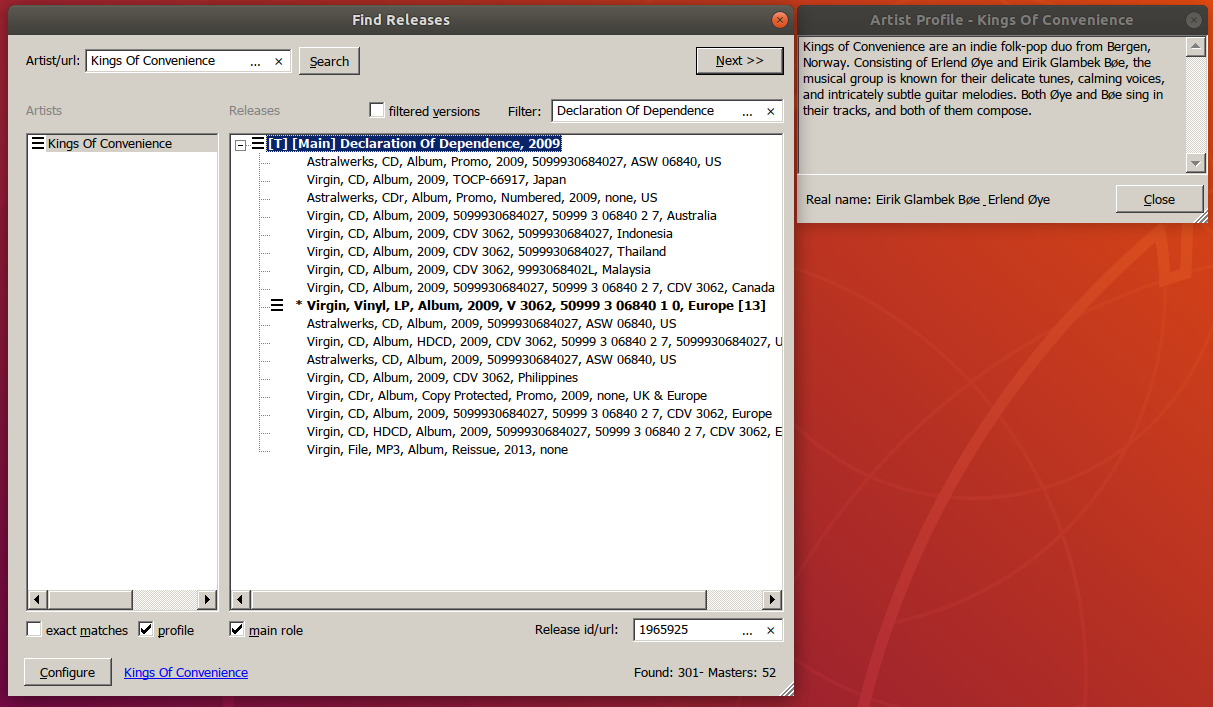Click list icon beside Main Declaration Of Dependence
Image resolution: width=1213 pixels, height=707 pixels.
[258, 144]
